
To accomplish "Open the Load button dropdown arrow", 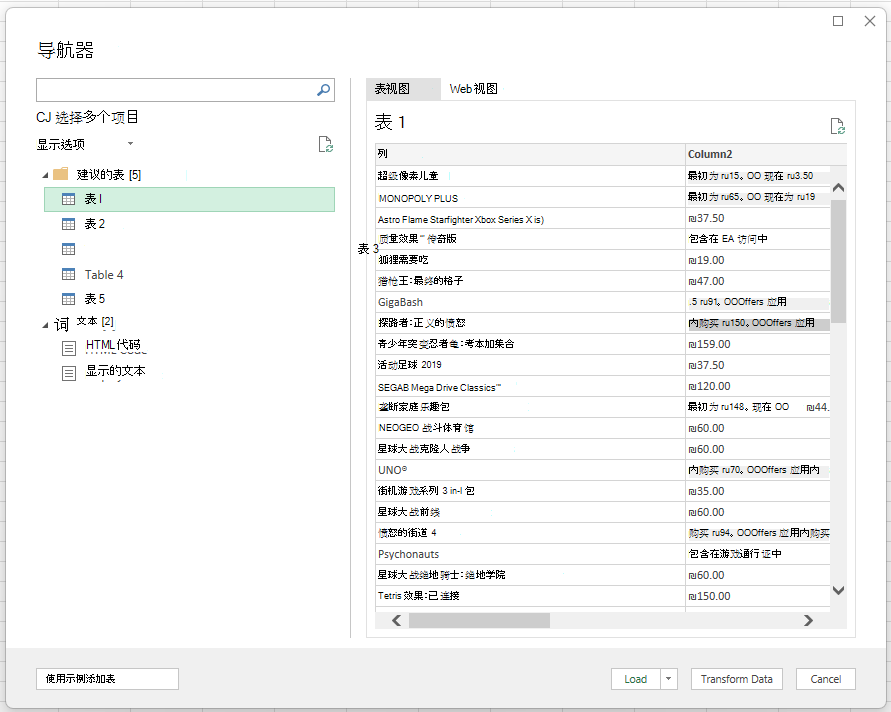I will coord(669,679).
